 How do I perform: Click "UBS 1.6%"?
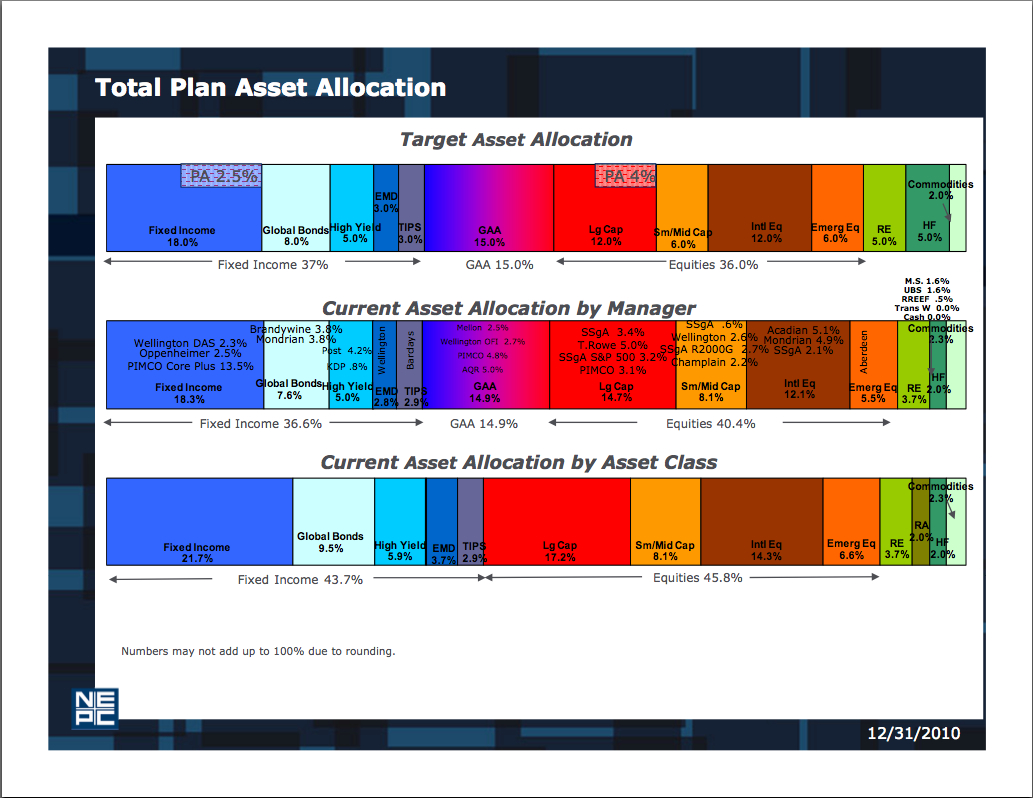click(x=927, y=290)
